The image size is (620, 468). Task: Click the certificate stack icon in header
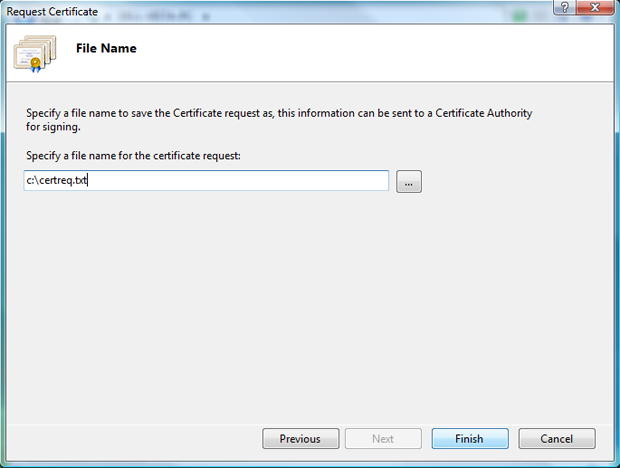(35, 53)
